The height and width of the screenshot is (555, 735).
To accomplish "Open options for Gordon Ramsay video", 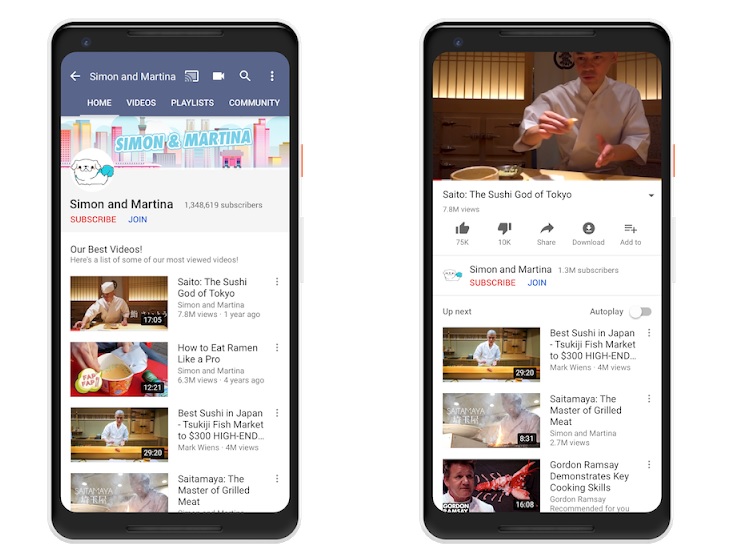I will 649,465.
